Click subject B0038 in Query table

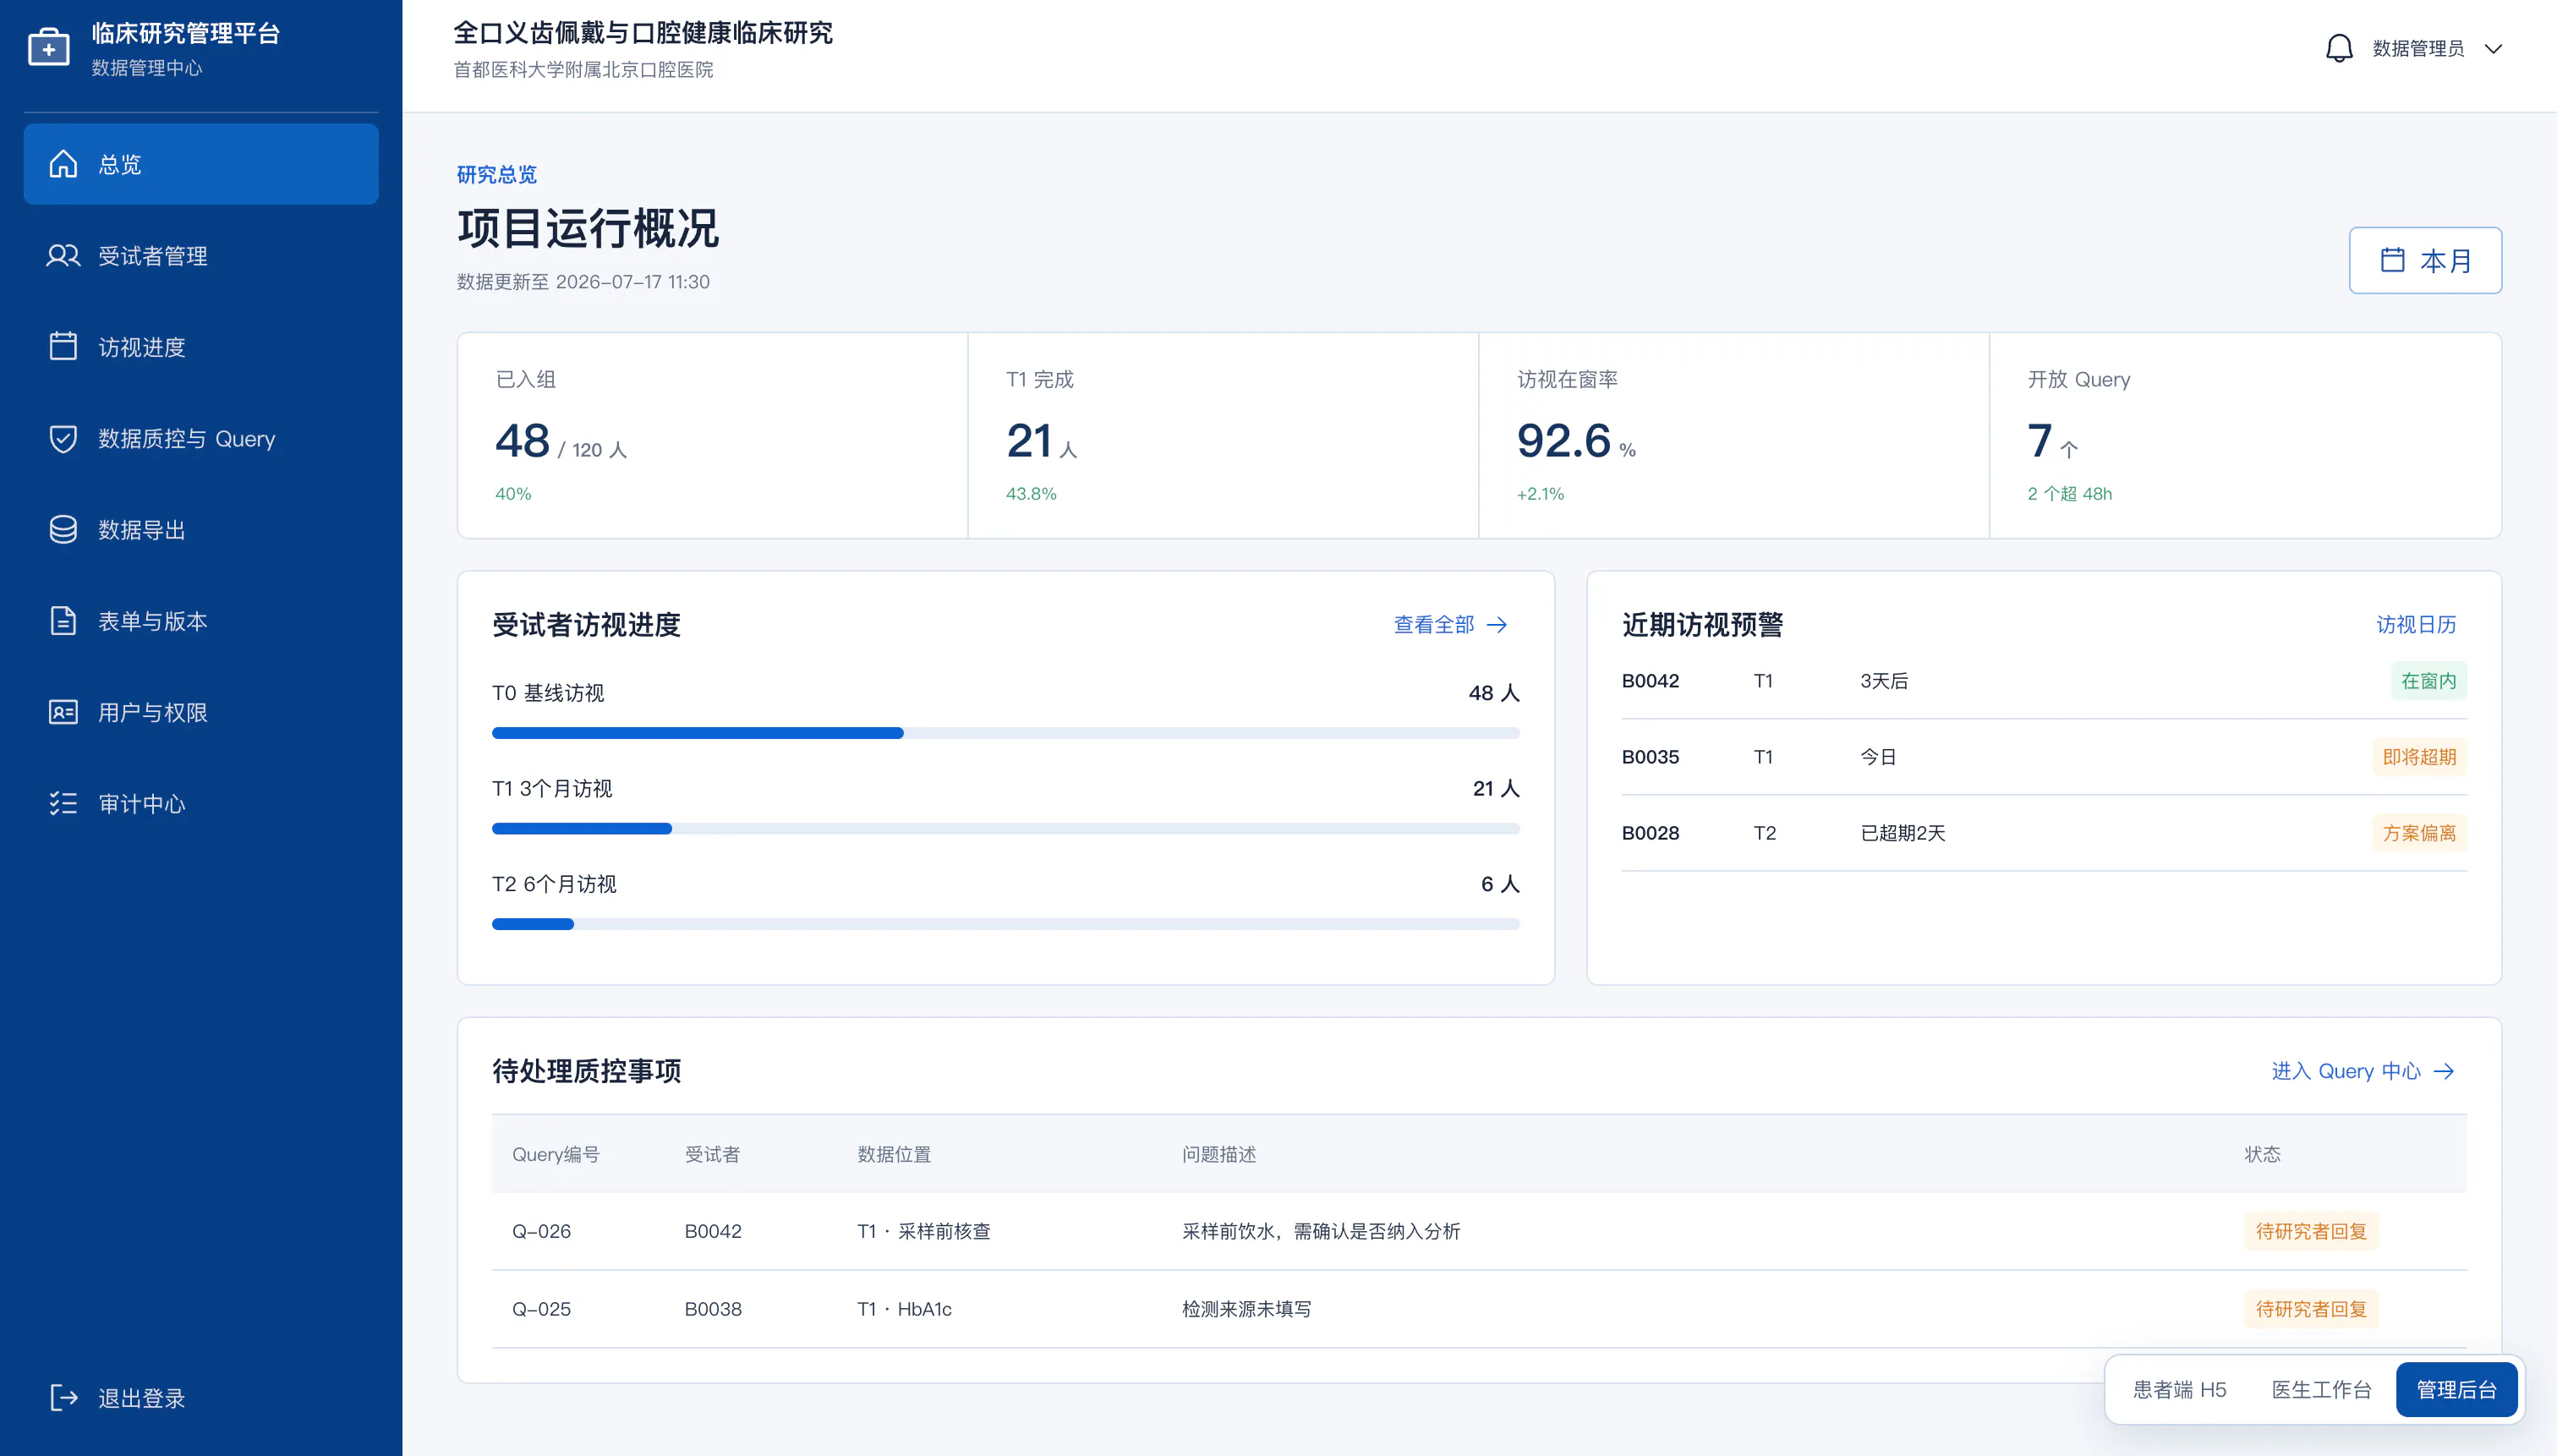tap(713, 1309)
